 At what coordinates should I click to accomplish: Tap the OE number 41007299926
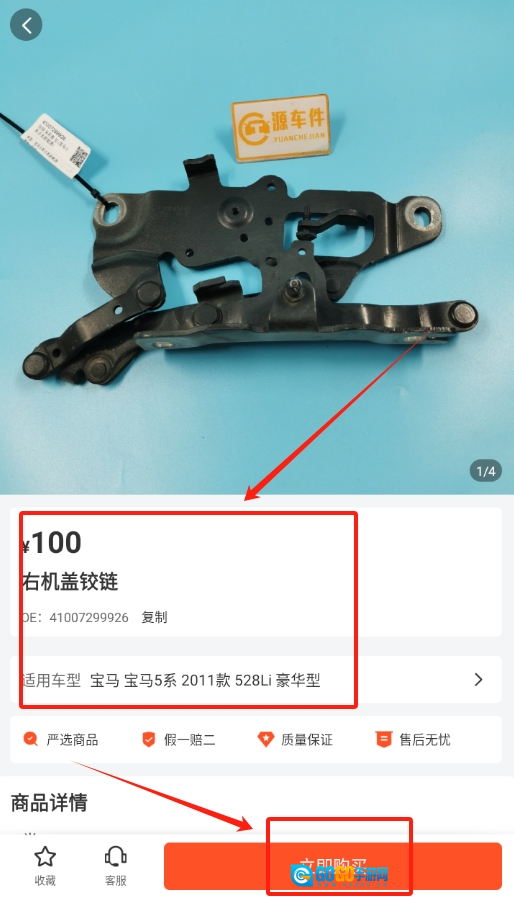(x=89, y=617)
